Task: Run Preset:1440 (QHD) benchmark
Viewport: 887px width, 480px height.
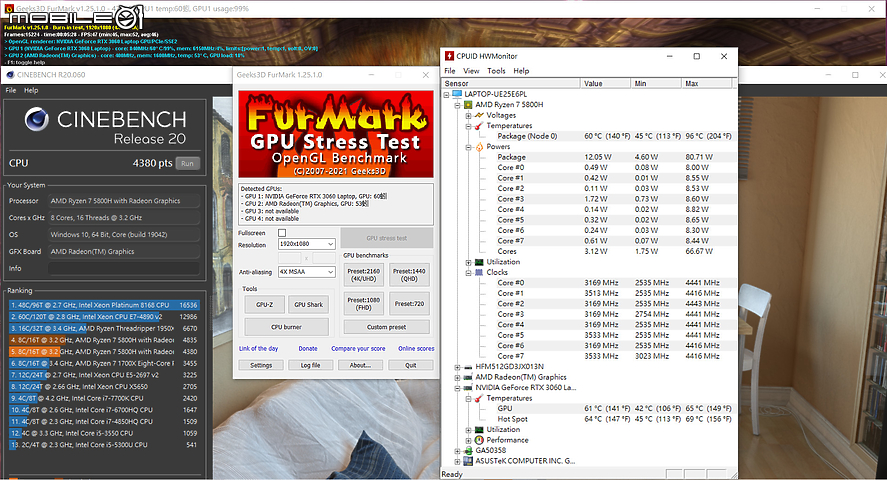Action: click(409, 275)
